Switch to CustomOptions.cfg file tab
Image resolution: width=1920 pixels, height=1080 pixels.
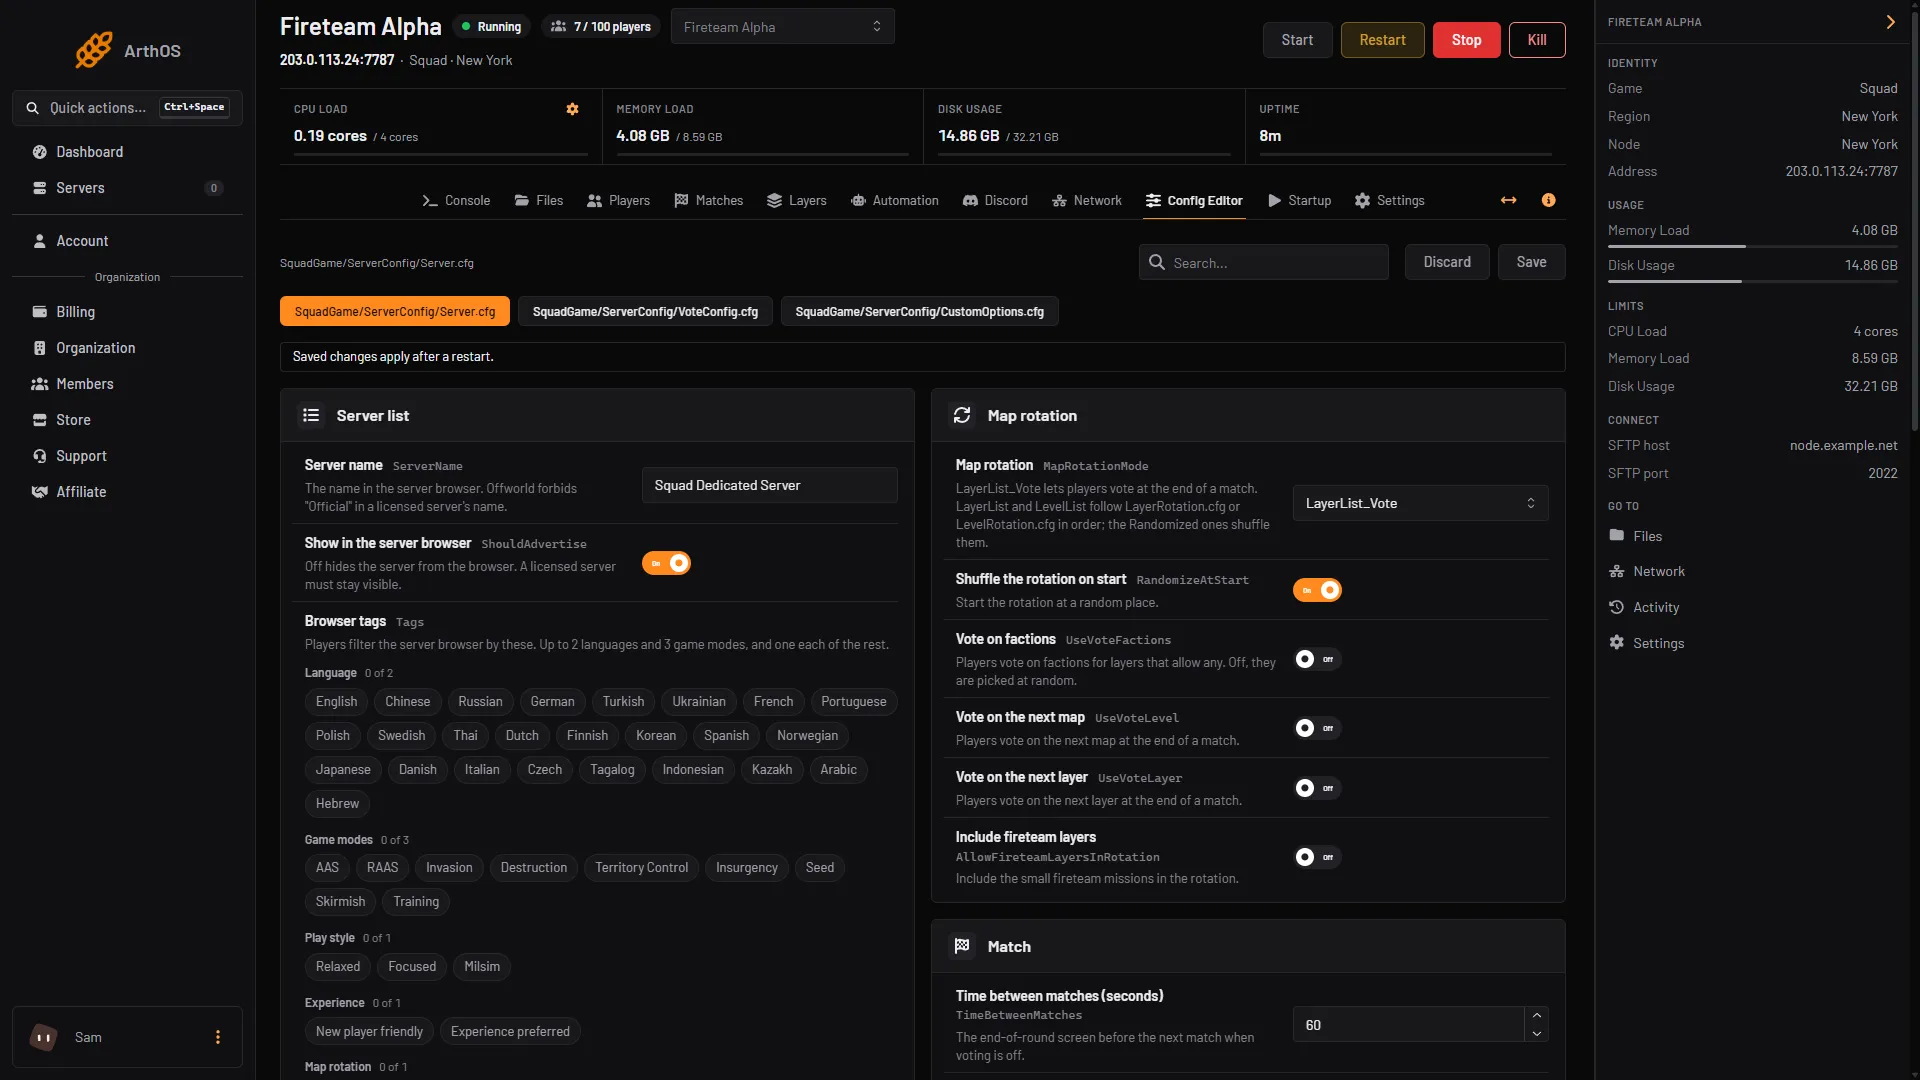tap(919, 312)
